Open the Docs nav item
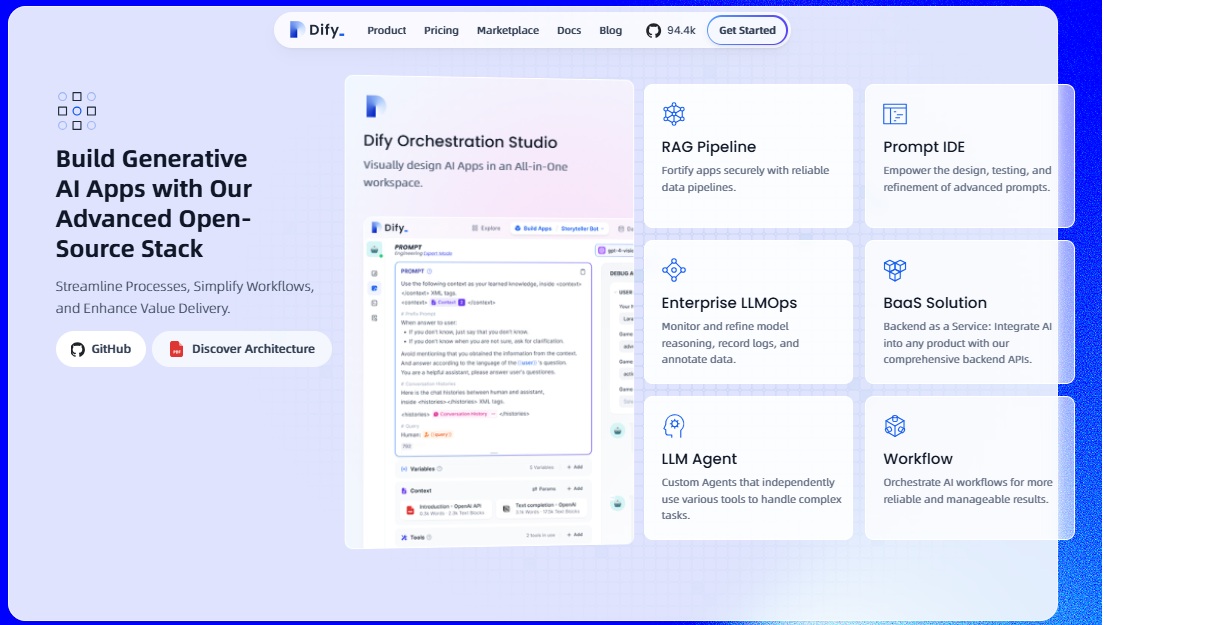 click(569, 30)
